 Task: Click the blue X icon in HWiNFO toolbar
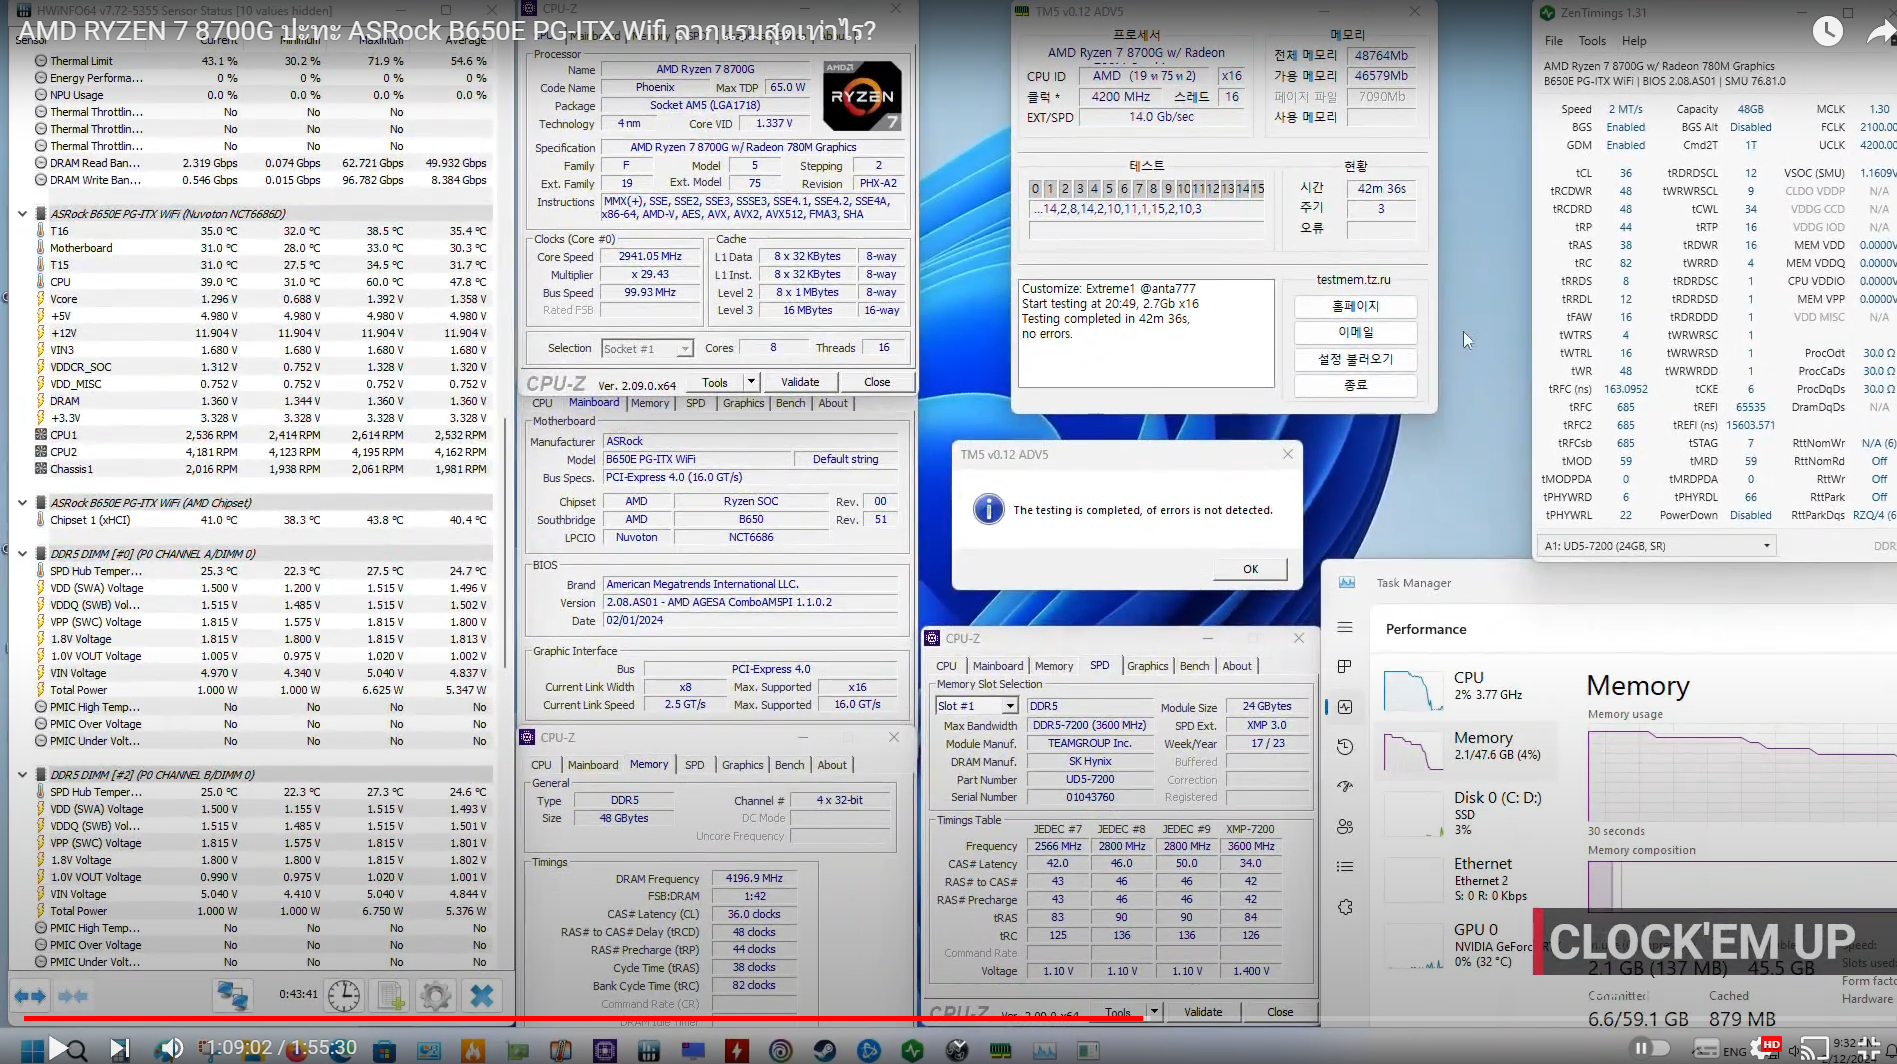(x=481, y=995)
